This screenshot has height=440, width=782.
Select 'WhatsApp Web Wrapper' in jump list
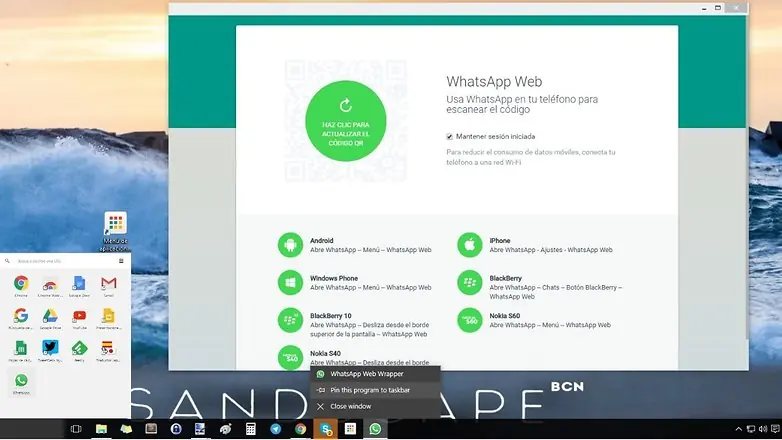pyautogui.click(x=375, y=374)
